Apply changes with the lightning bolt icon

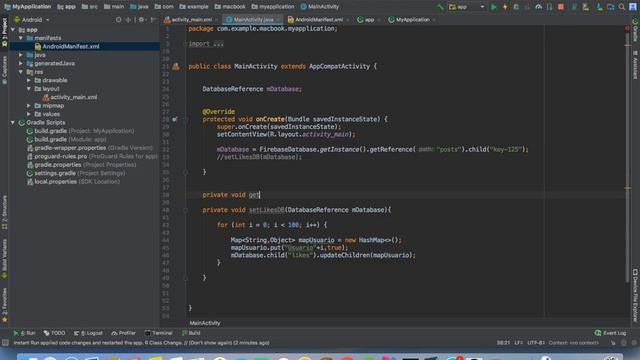pyautogui.click(x=505, y=7)
